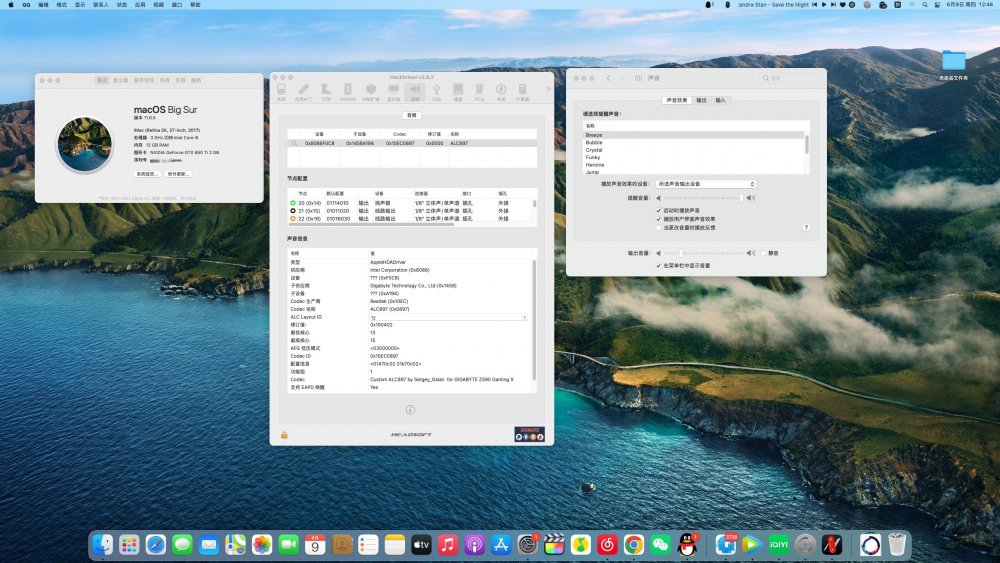Select the 音频 tab in Hackintool
Screen dimensions: 1000x563
412,115
